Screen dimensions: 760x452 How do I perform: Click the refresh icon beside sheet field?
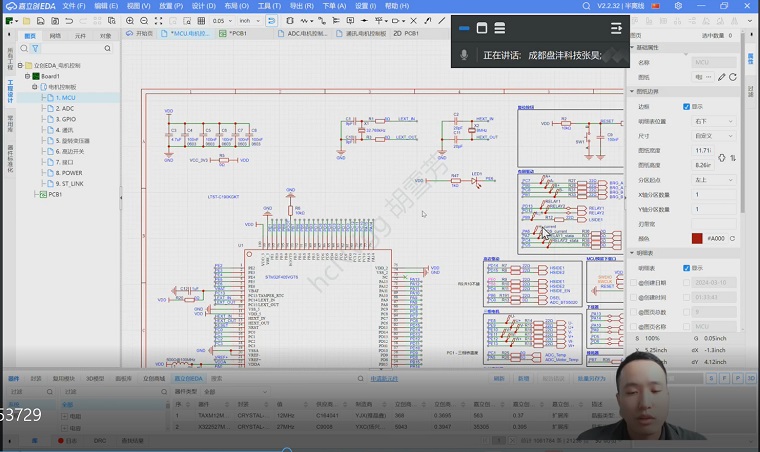[x=733, y=77]
